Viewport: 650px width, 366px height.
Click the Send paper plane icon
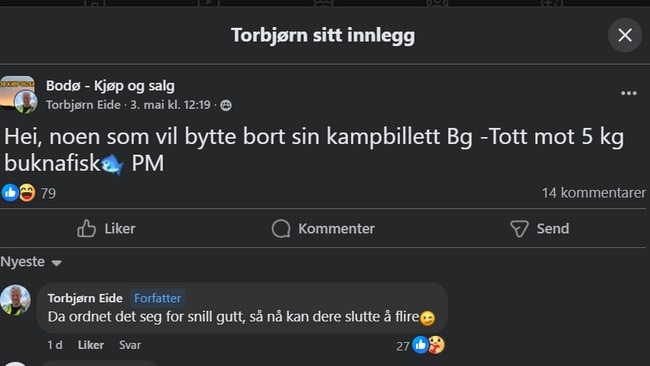(x=519, y=228)
